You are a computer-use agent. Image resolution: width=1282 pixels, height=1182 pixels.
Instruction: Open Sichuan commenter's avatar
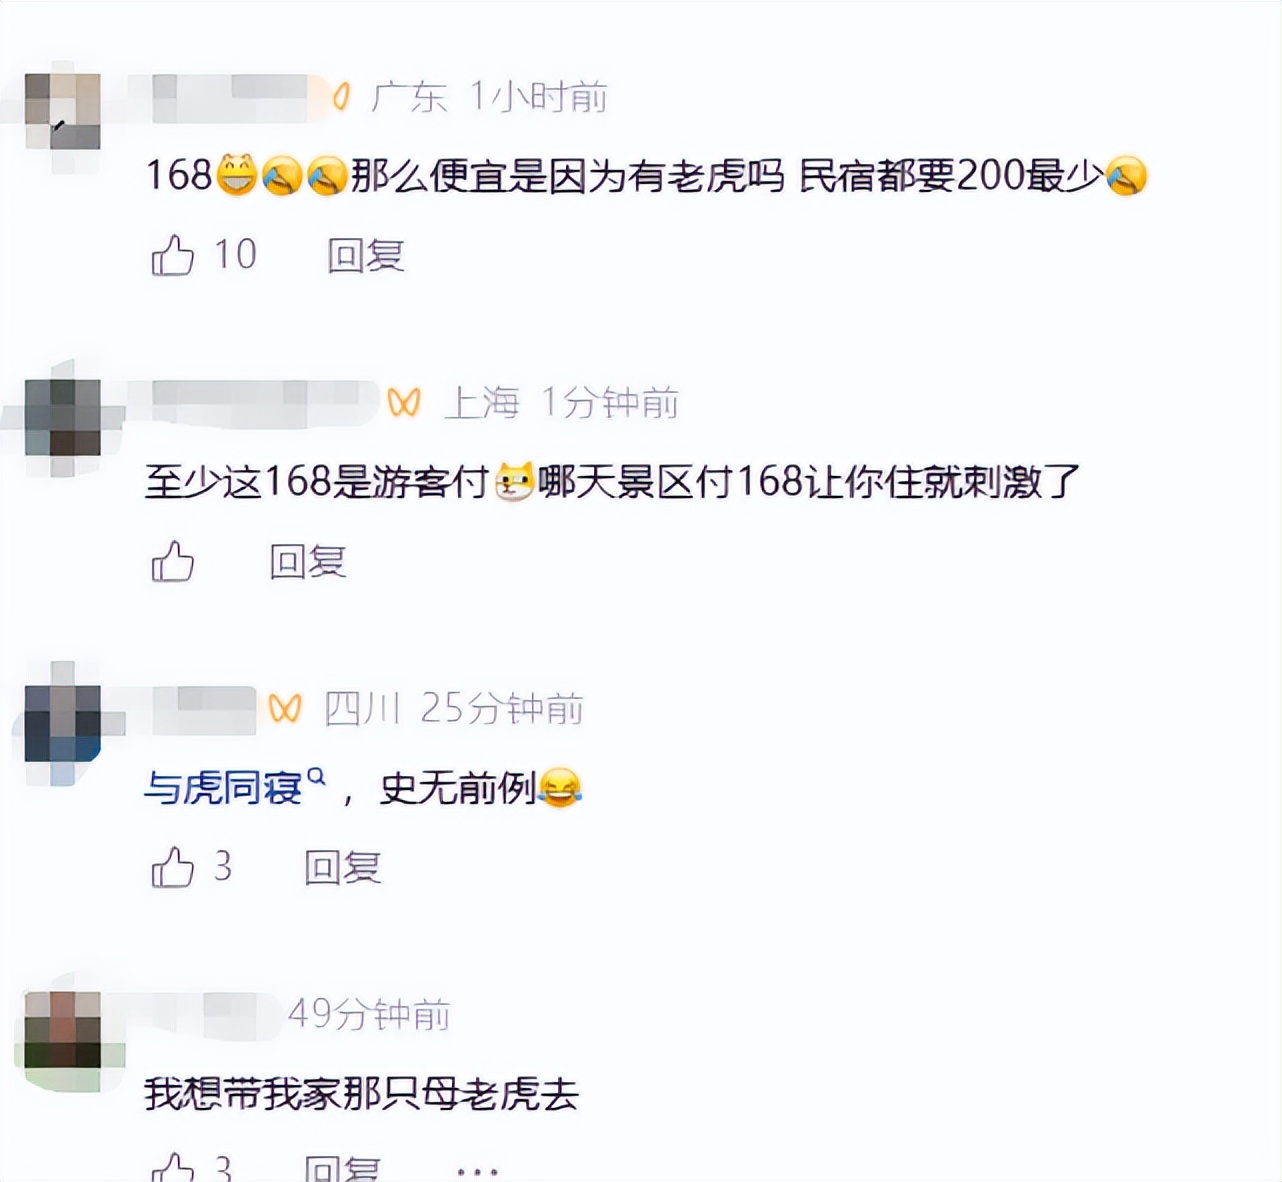tap(62, 724)
